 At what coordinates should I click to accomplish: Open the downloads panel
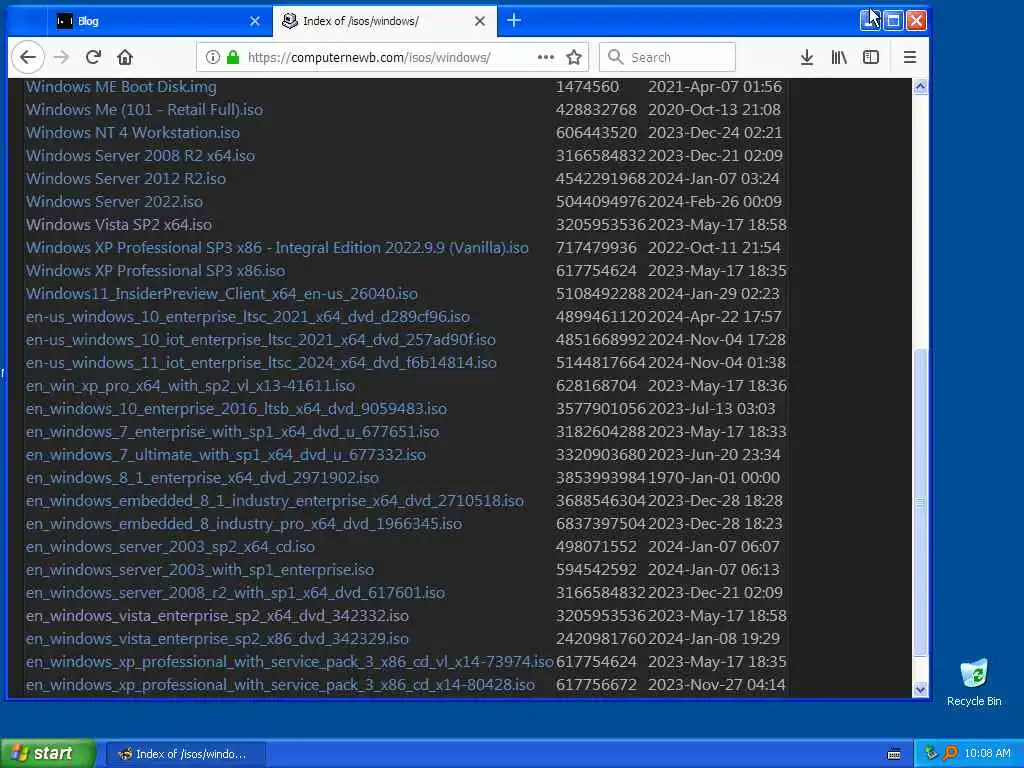tap(807, 57)
